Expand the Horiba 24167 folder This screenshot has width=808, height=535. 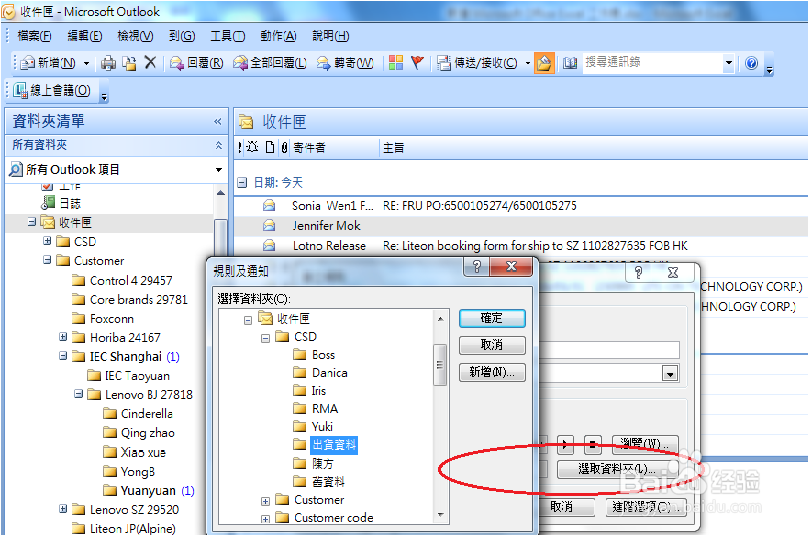click(x=63, y=337)
